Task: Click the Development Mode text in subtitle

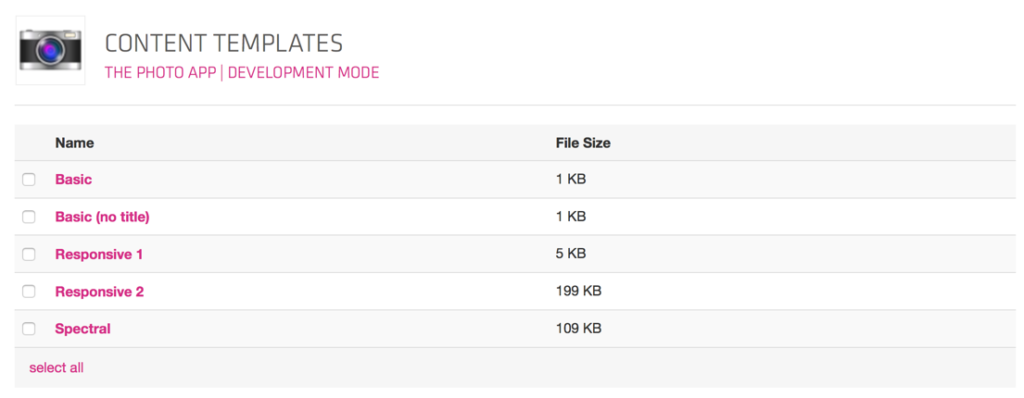Action: pyautogui.click(x=304, y=73)
